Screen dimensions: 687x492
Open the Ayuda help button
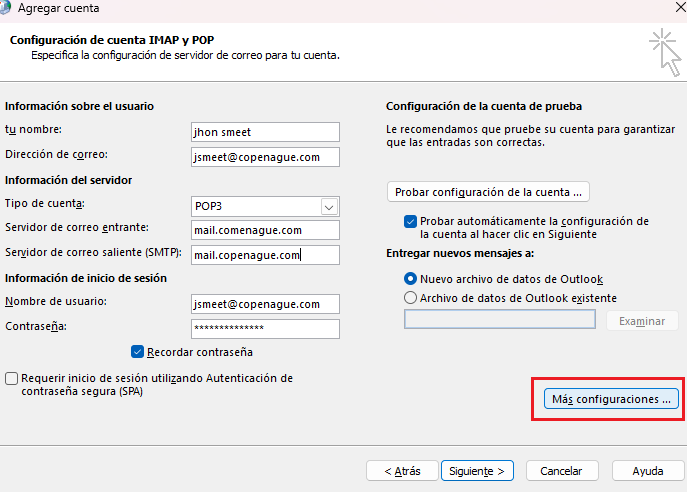tap(648, 471)
